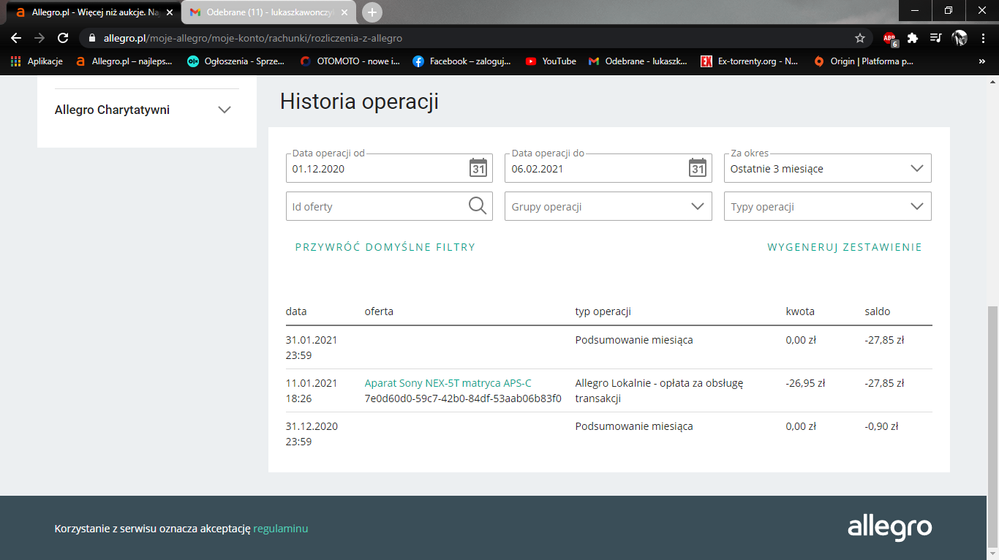Click the allegro footer logo
Viewport: 999px width, 560px height.
889,528
